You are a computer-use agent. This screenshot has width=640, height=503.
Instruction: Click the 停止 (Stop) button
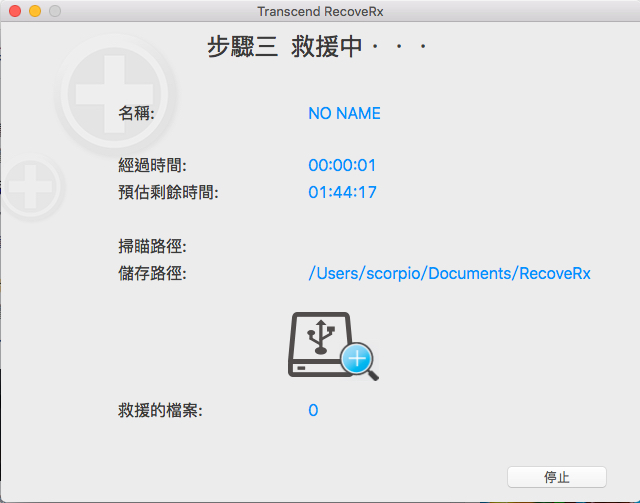tap(557, 477)
